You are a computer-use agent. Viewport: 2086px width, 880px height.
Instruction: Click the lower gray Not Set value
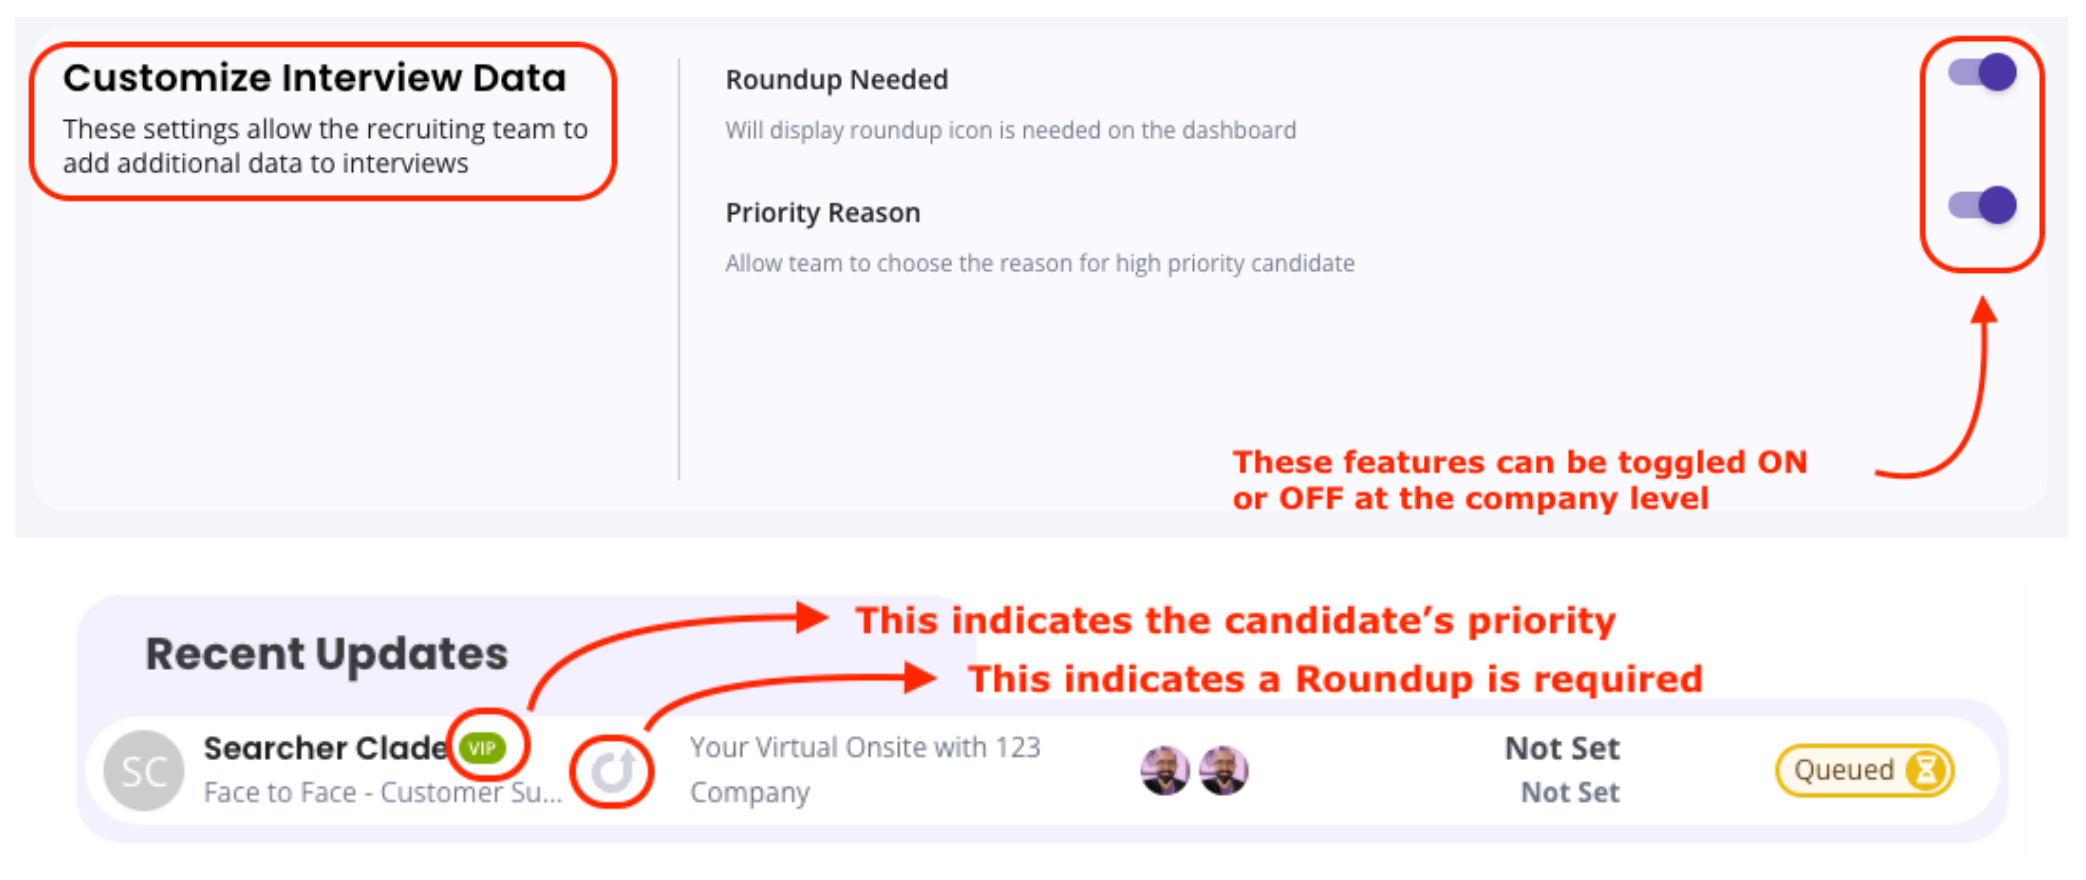pos(1570,792)
